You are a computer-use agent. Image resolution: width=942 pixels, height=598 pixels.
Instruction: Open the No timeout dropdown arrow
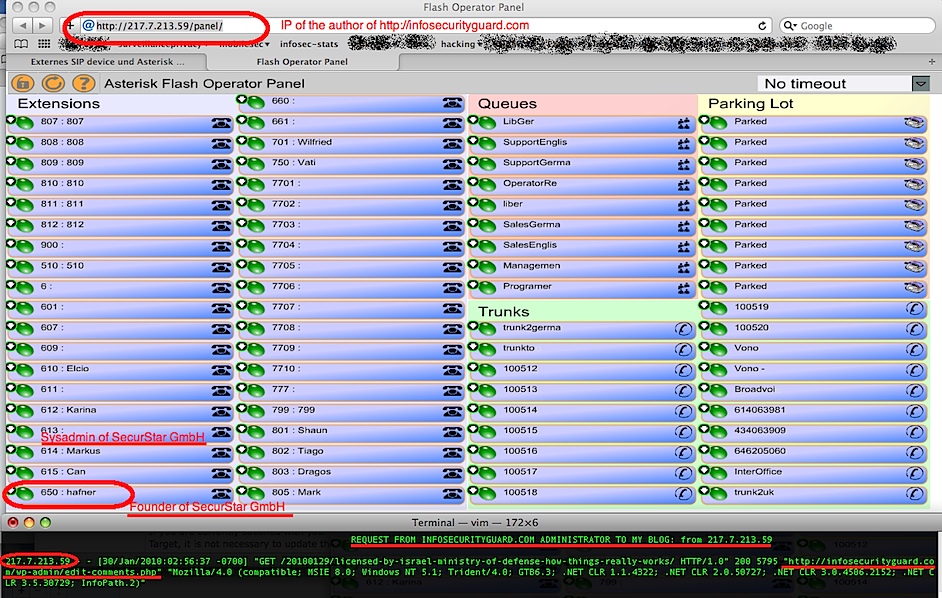coord(920,84)
